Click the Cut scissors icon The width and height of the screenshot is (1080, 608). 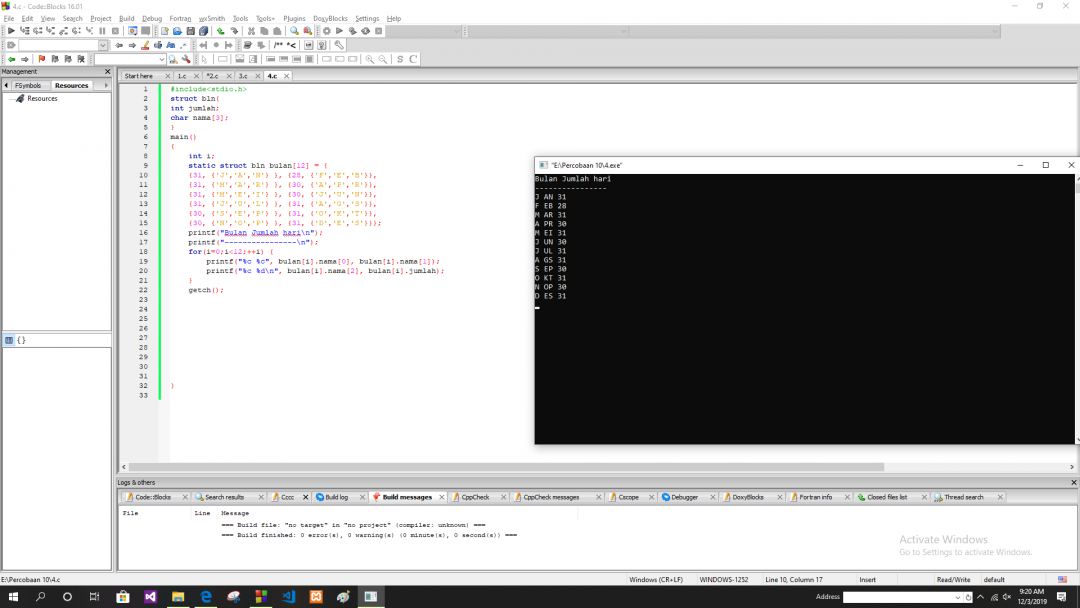pyautogui.click(x=251, y=31)
